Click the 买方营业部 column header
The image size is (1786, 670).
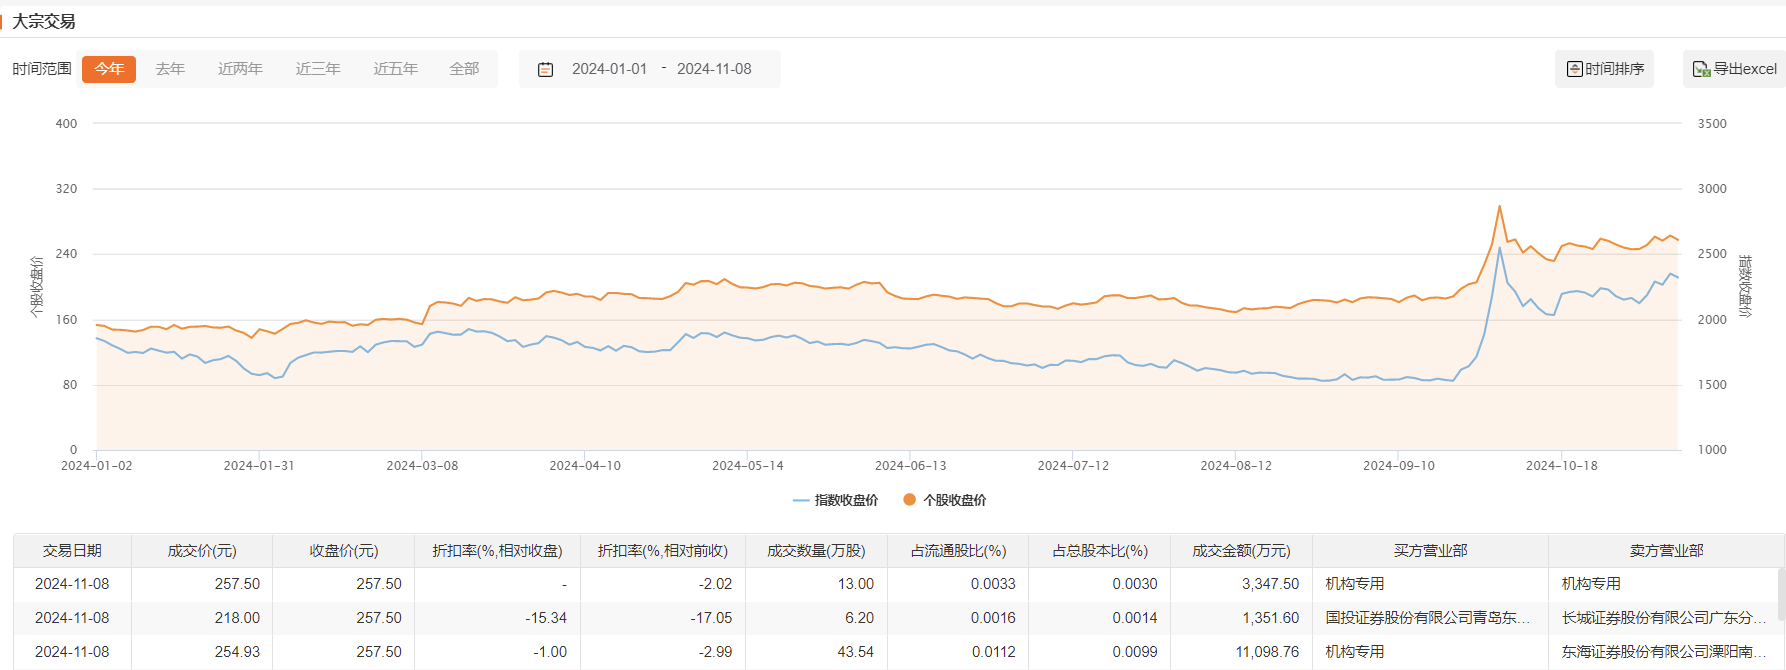click(x=1430, y=551)
